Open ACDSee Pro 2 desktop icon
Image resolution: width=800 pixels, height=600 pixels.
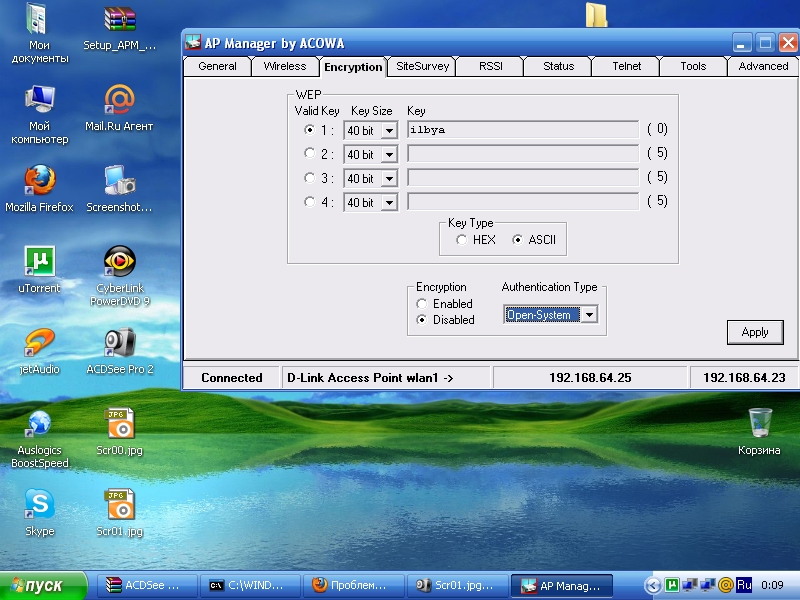point(120,344)
